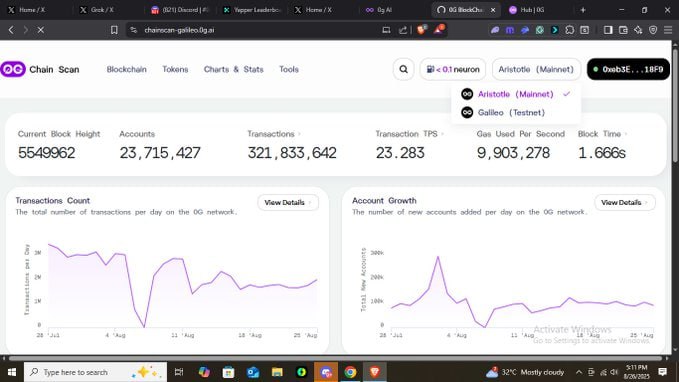The width and height of the screenshot is (679, 382).
Task: Open the Tokens menu item
Action: tap(175, 69)
